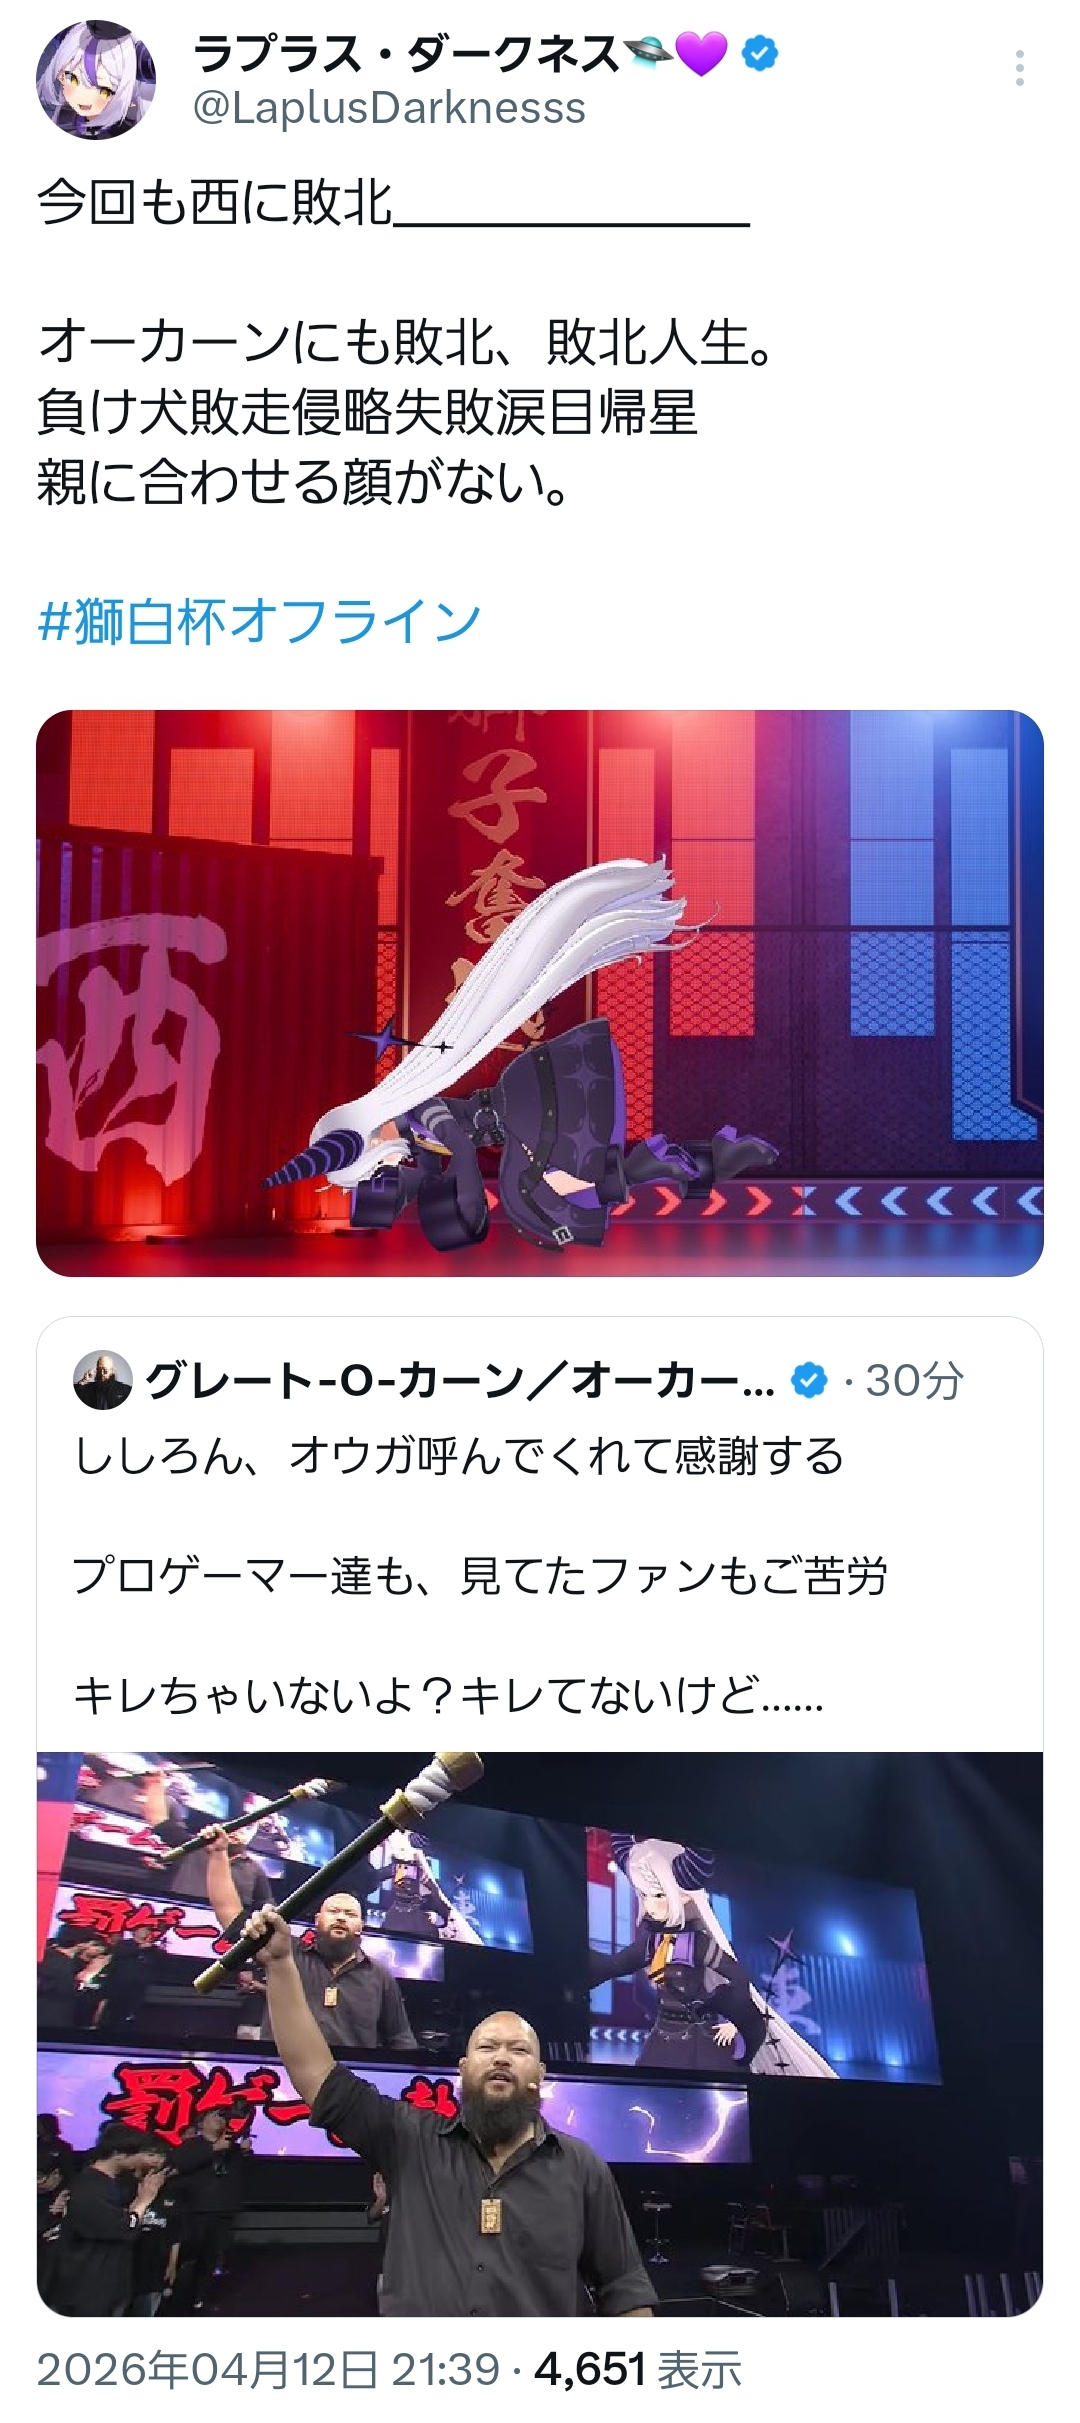Open the quoted グレート-O-カーン account name
Viewport: 1080px width, 2423px height.
coord(460,1381)
